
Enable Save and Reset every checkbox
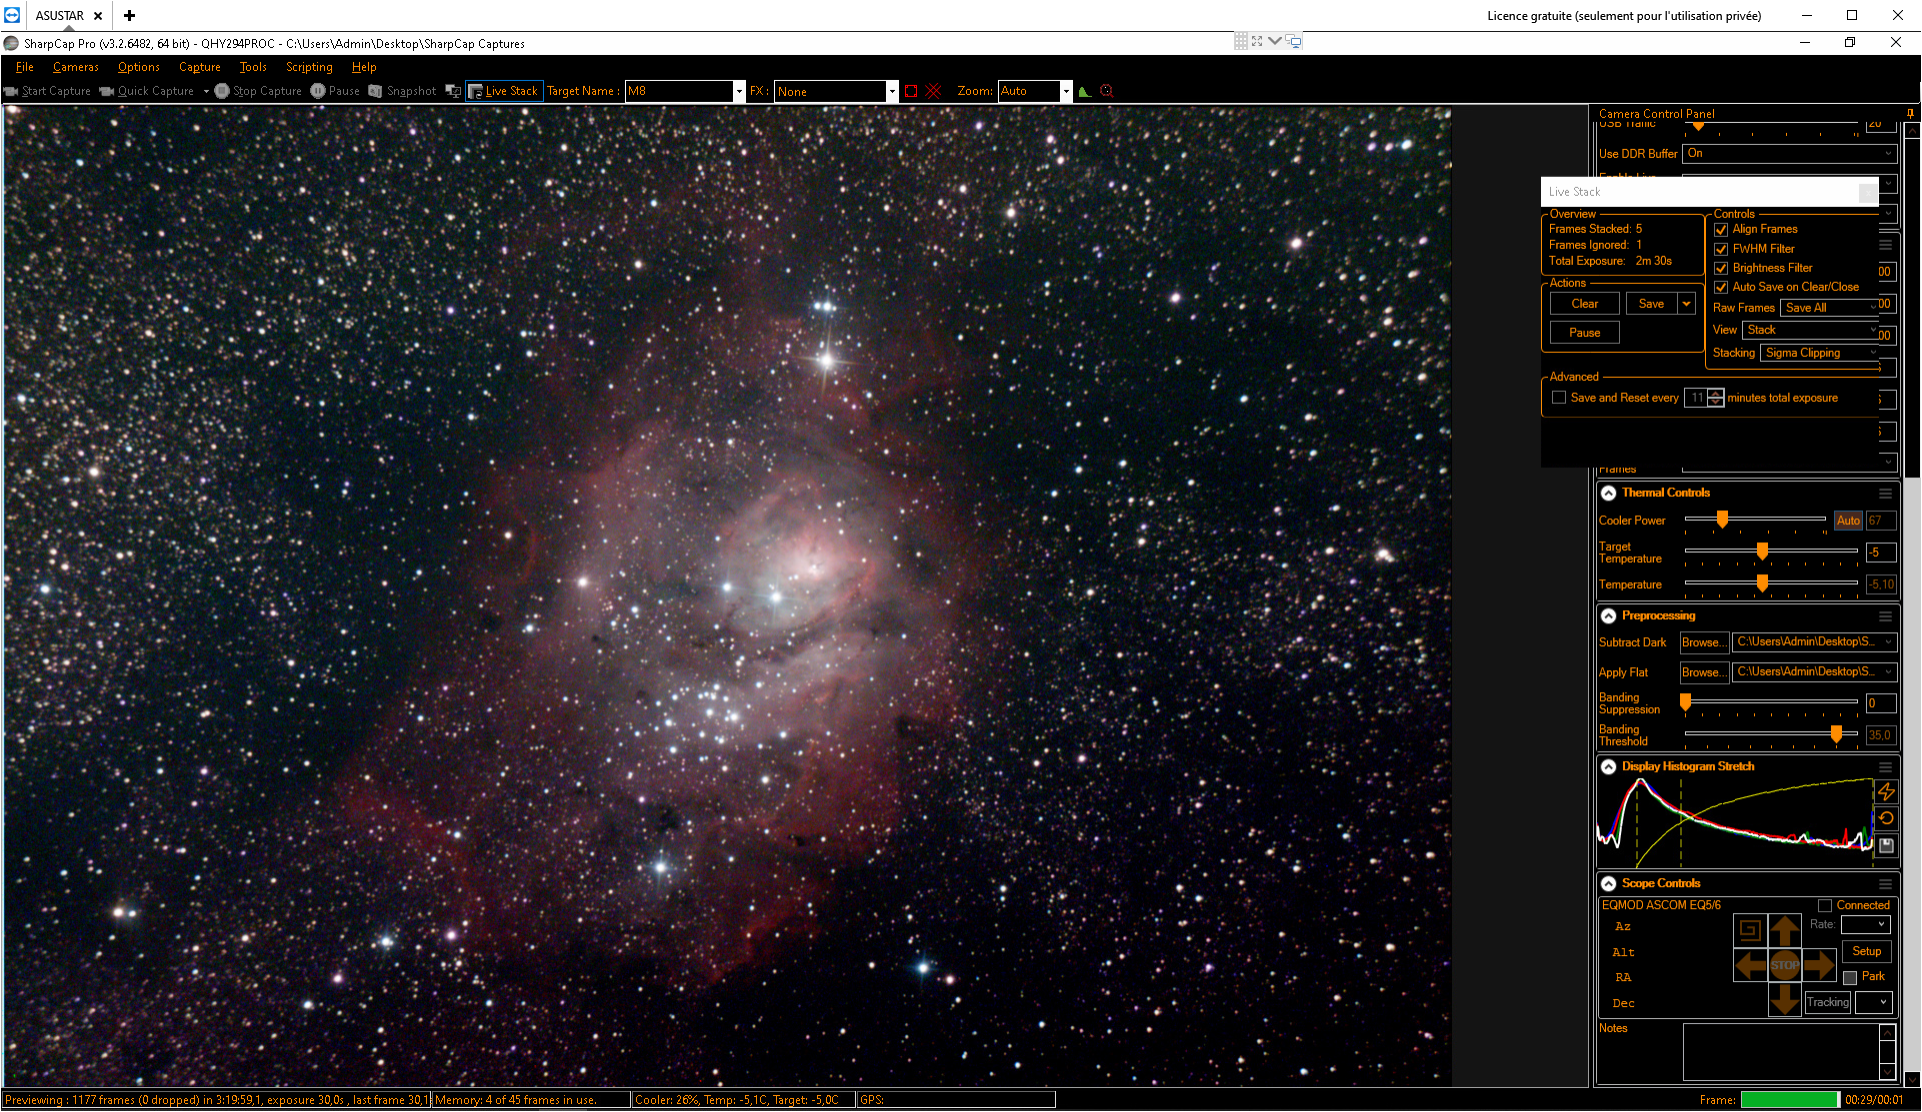(x=1558, y=398)
